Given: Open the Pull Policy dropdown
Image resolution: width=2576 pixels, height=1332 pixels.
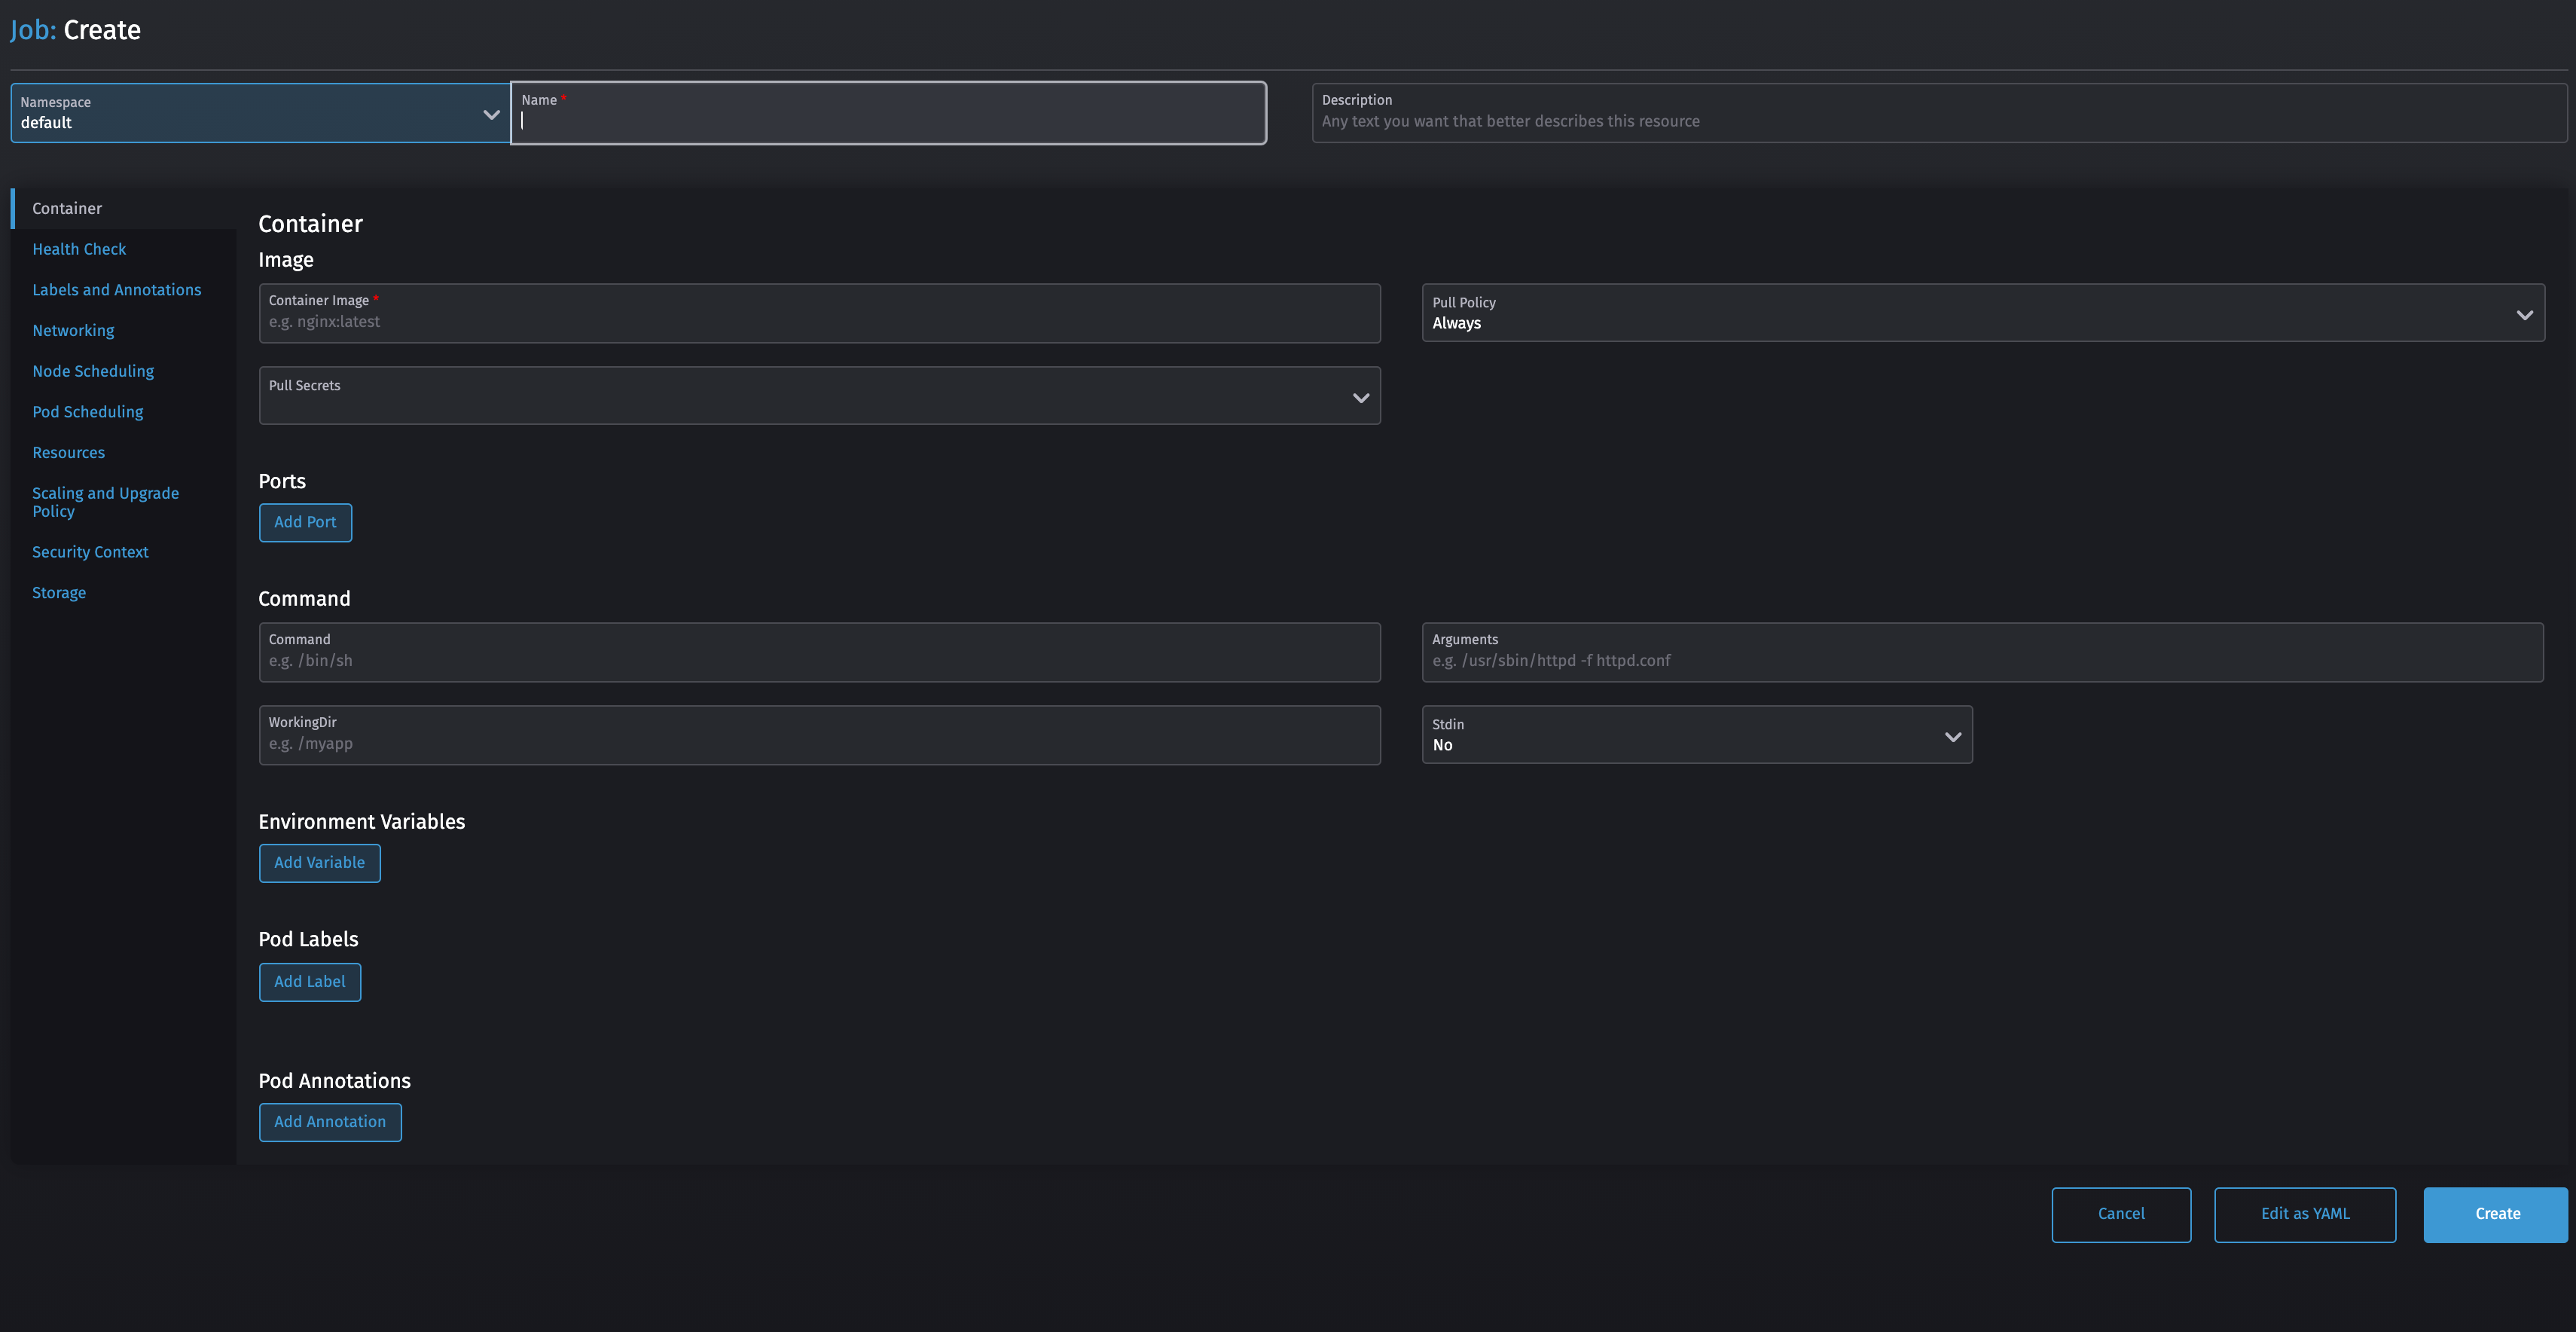Looking at the screenshot, I should tap(2524, 313).
